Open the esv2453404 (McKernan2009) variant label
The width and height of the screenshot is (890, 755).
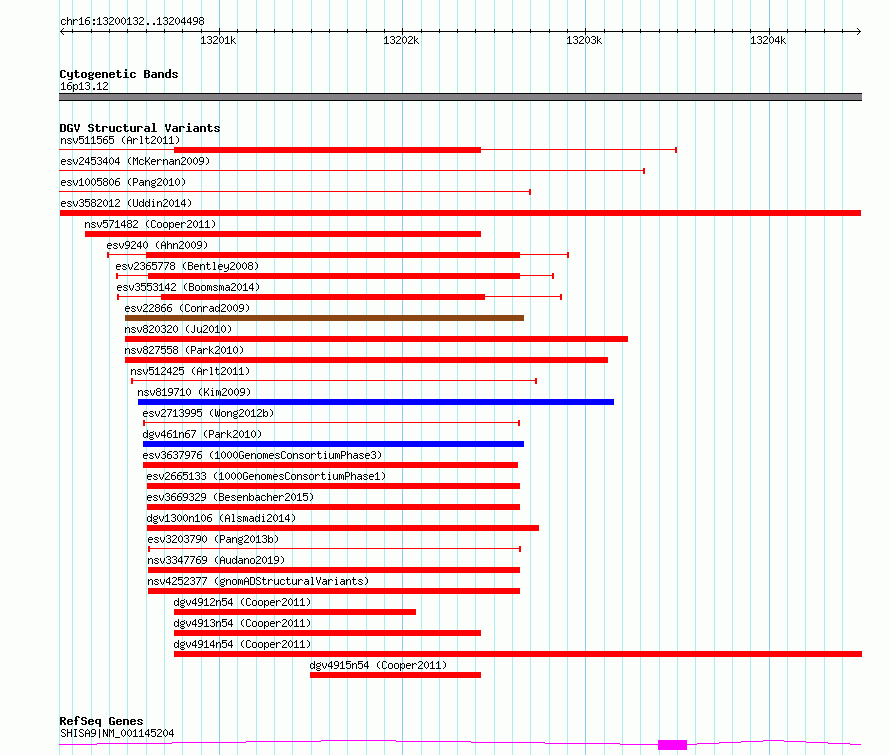(x=135, y=161)
